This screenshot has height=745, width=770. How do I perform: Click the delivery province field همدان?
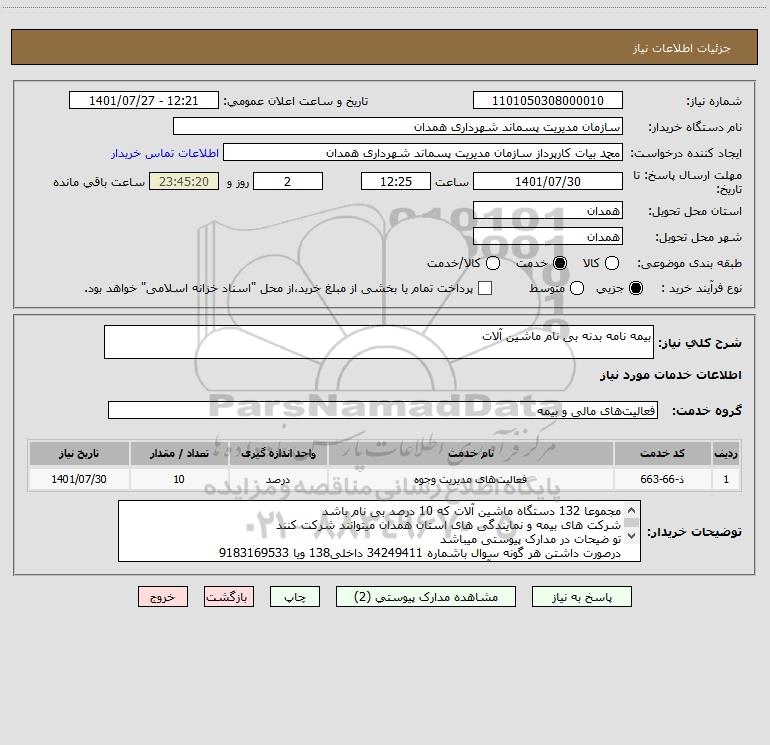(x=548, y=210)
